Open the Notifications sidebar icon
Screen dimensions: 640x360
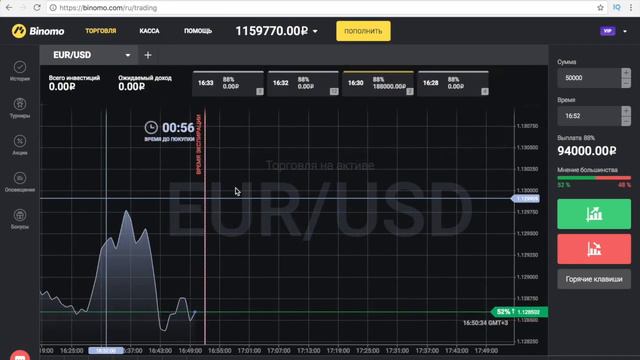20,178
